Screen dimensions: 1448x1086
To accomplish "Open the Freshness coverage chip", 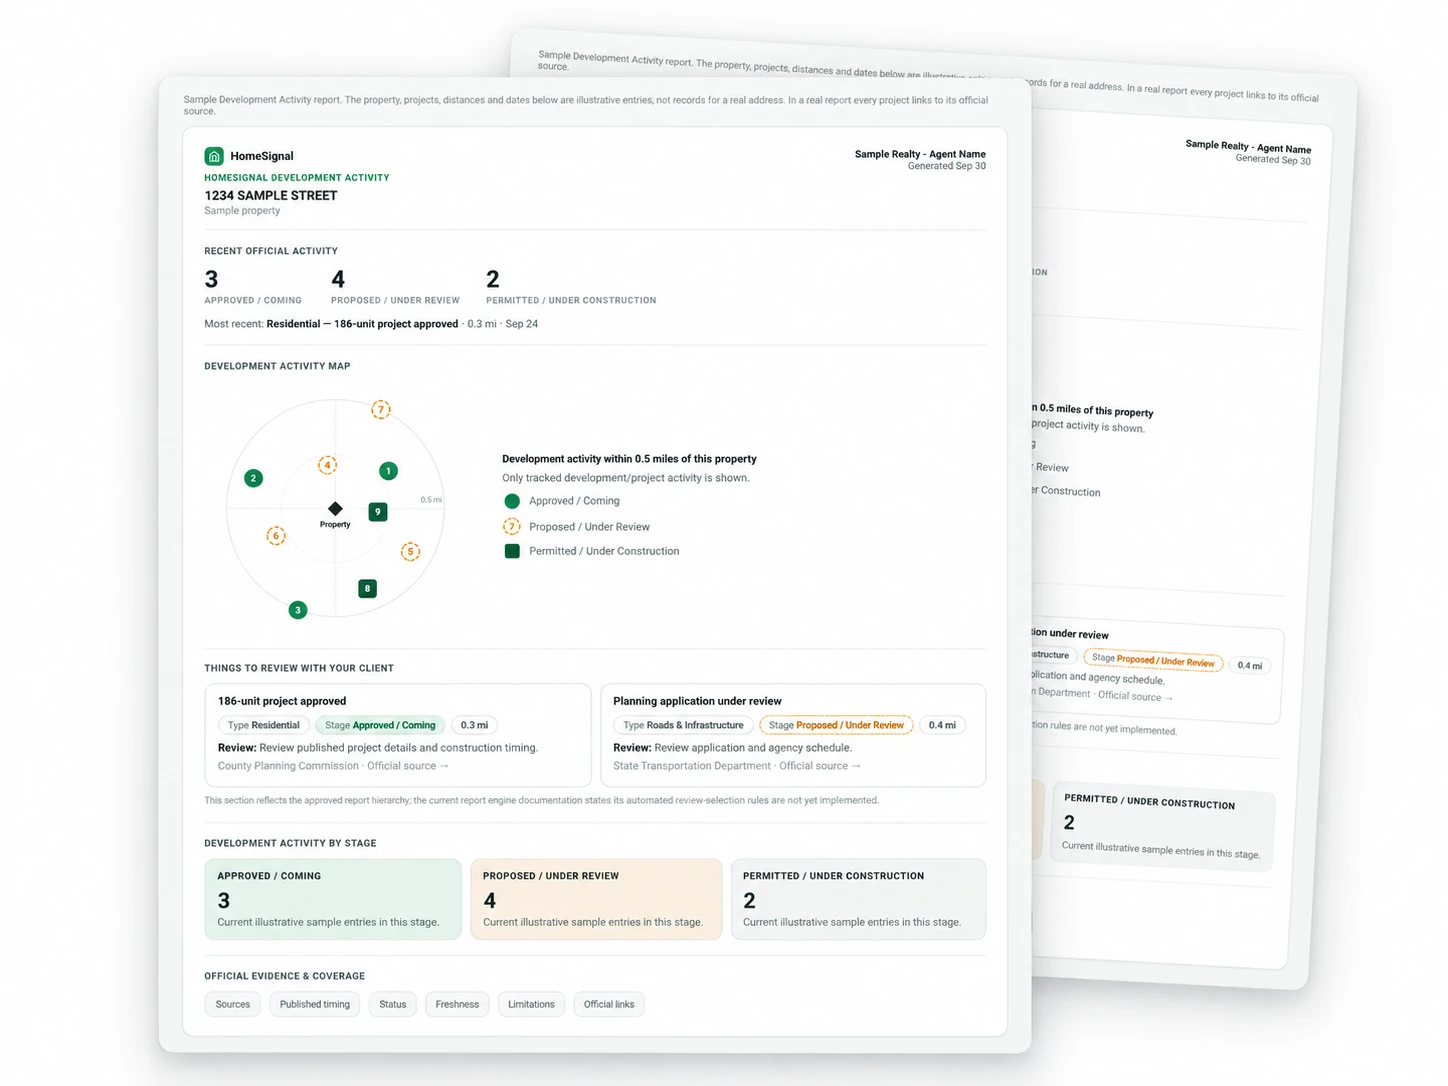I will 457,1004.
